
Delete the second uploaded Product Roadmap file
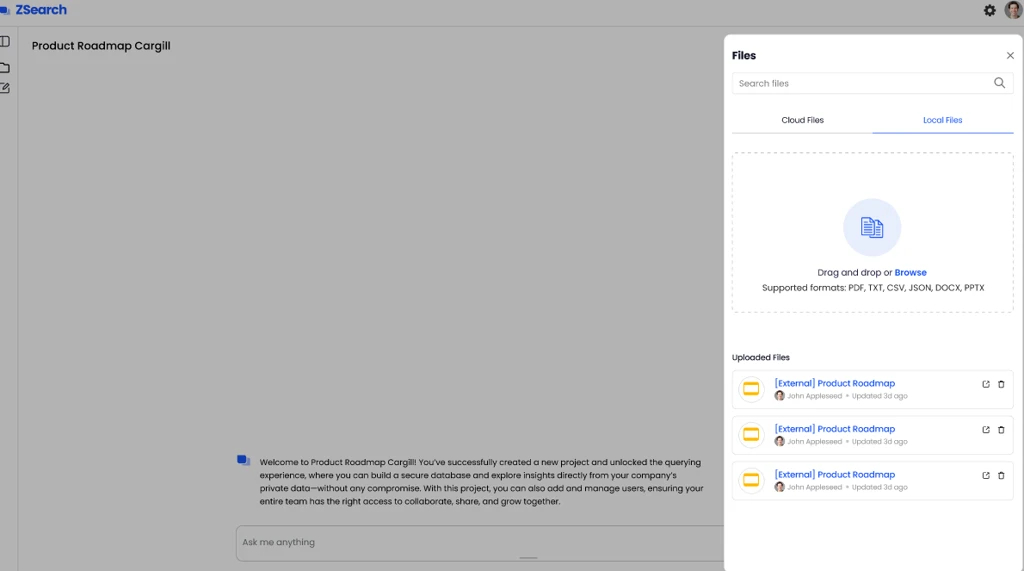(1001, 430)
